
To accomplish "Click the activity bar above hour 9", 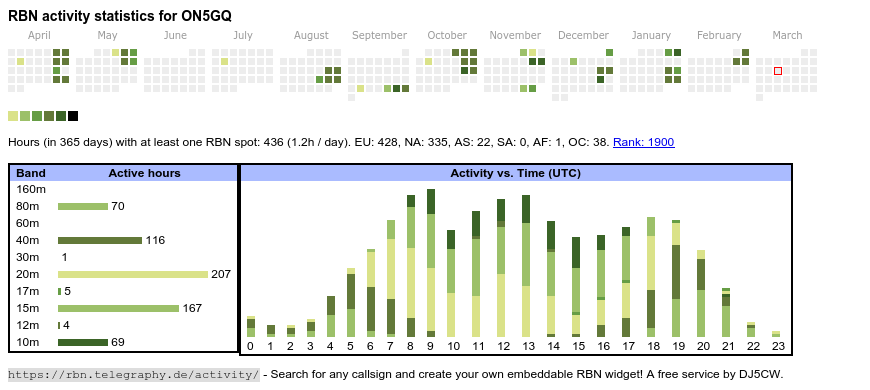I will click(431, 263).
